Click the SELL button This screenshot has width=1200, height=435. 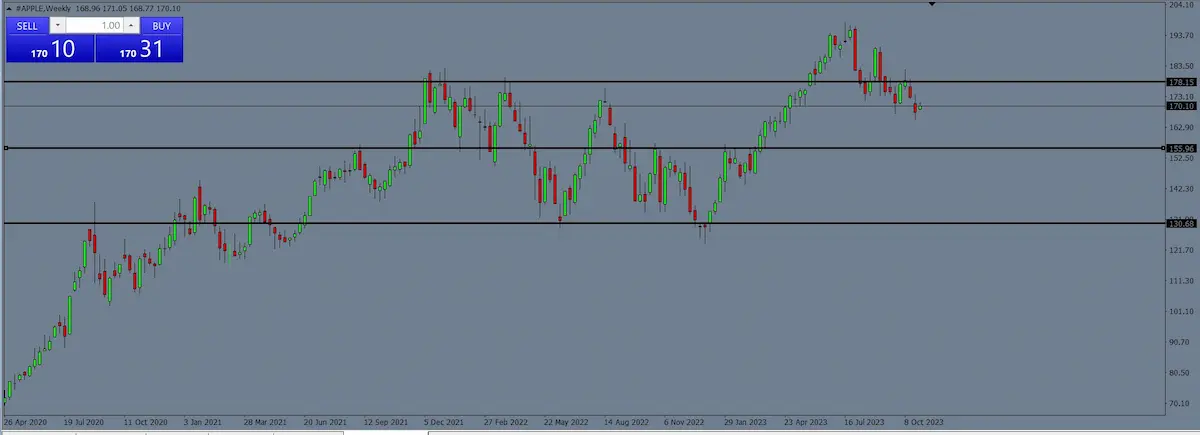(26, 25)
